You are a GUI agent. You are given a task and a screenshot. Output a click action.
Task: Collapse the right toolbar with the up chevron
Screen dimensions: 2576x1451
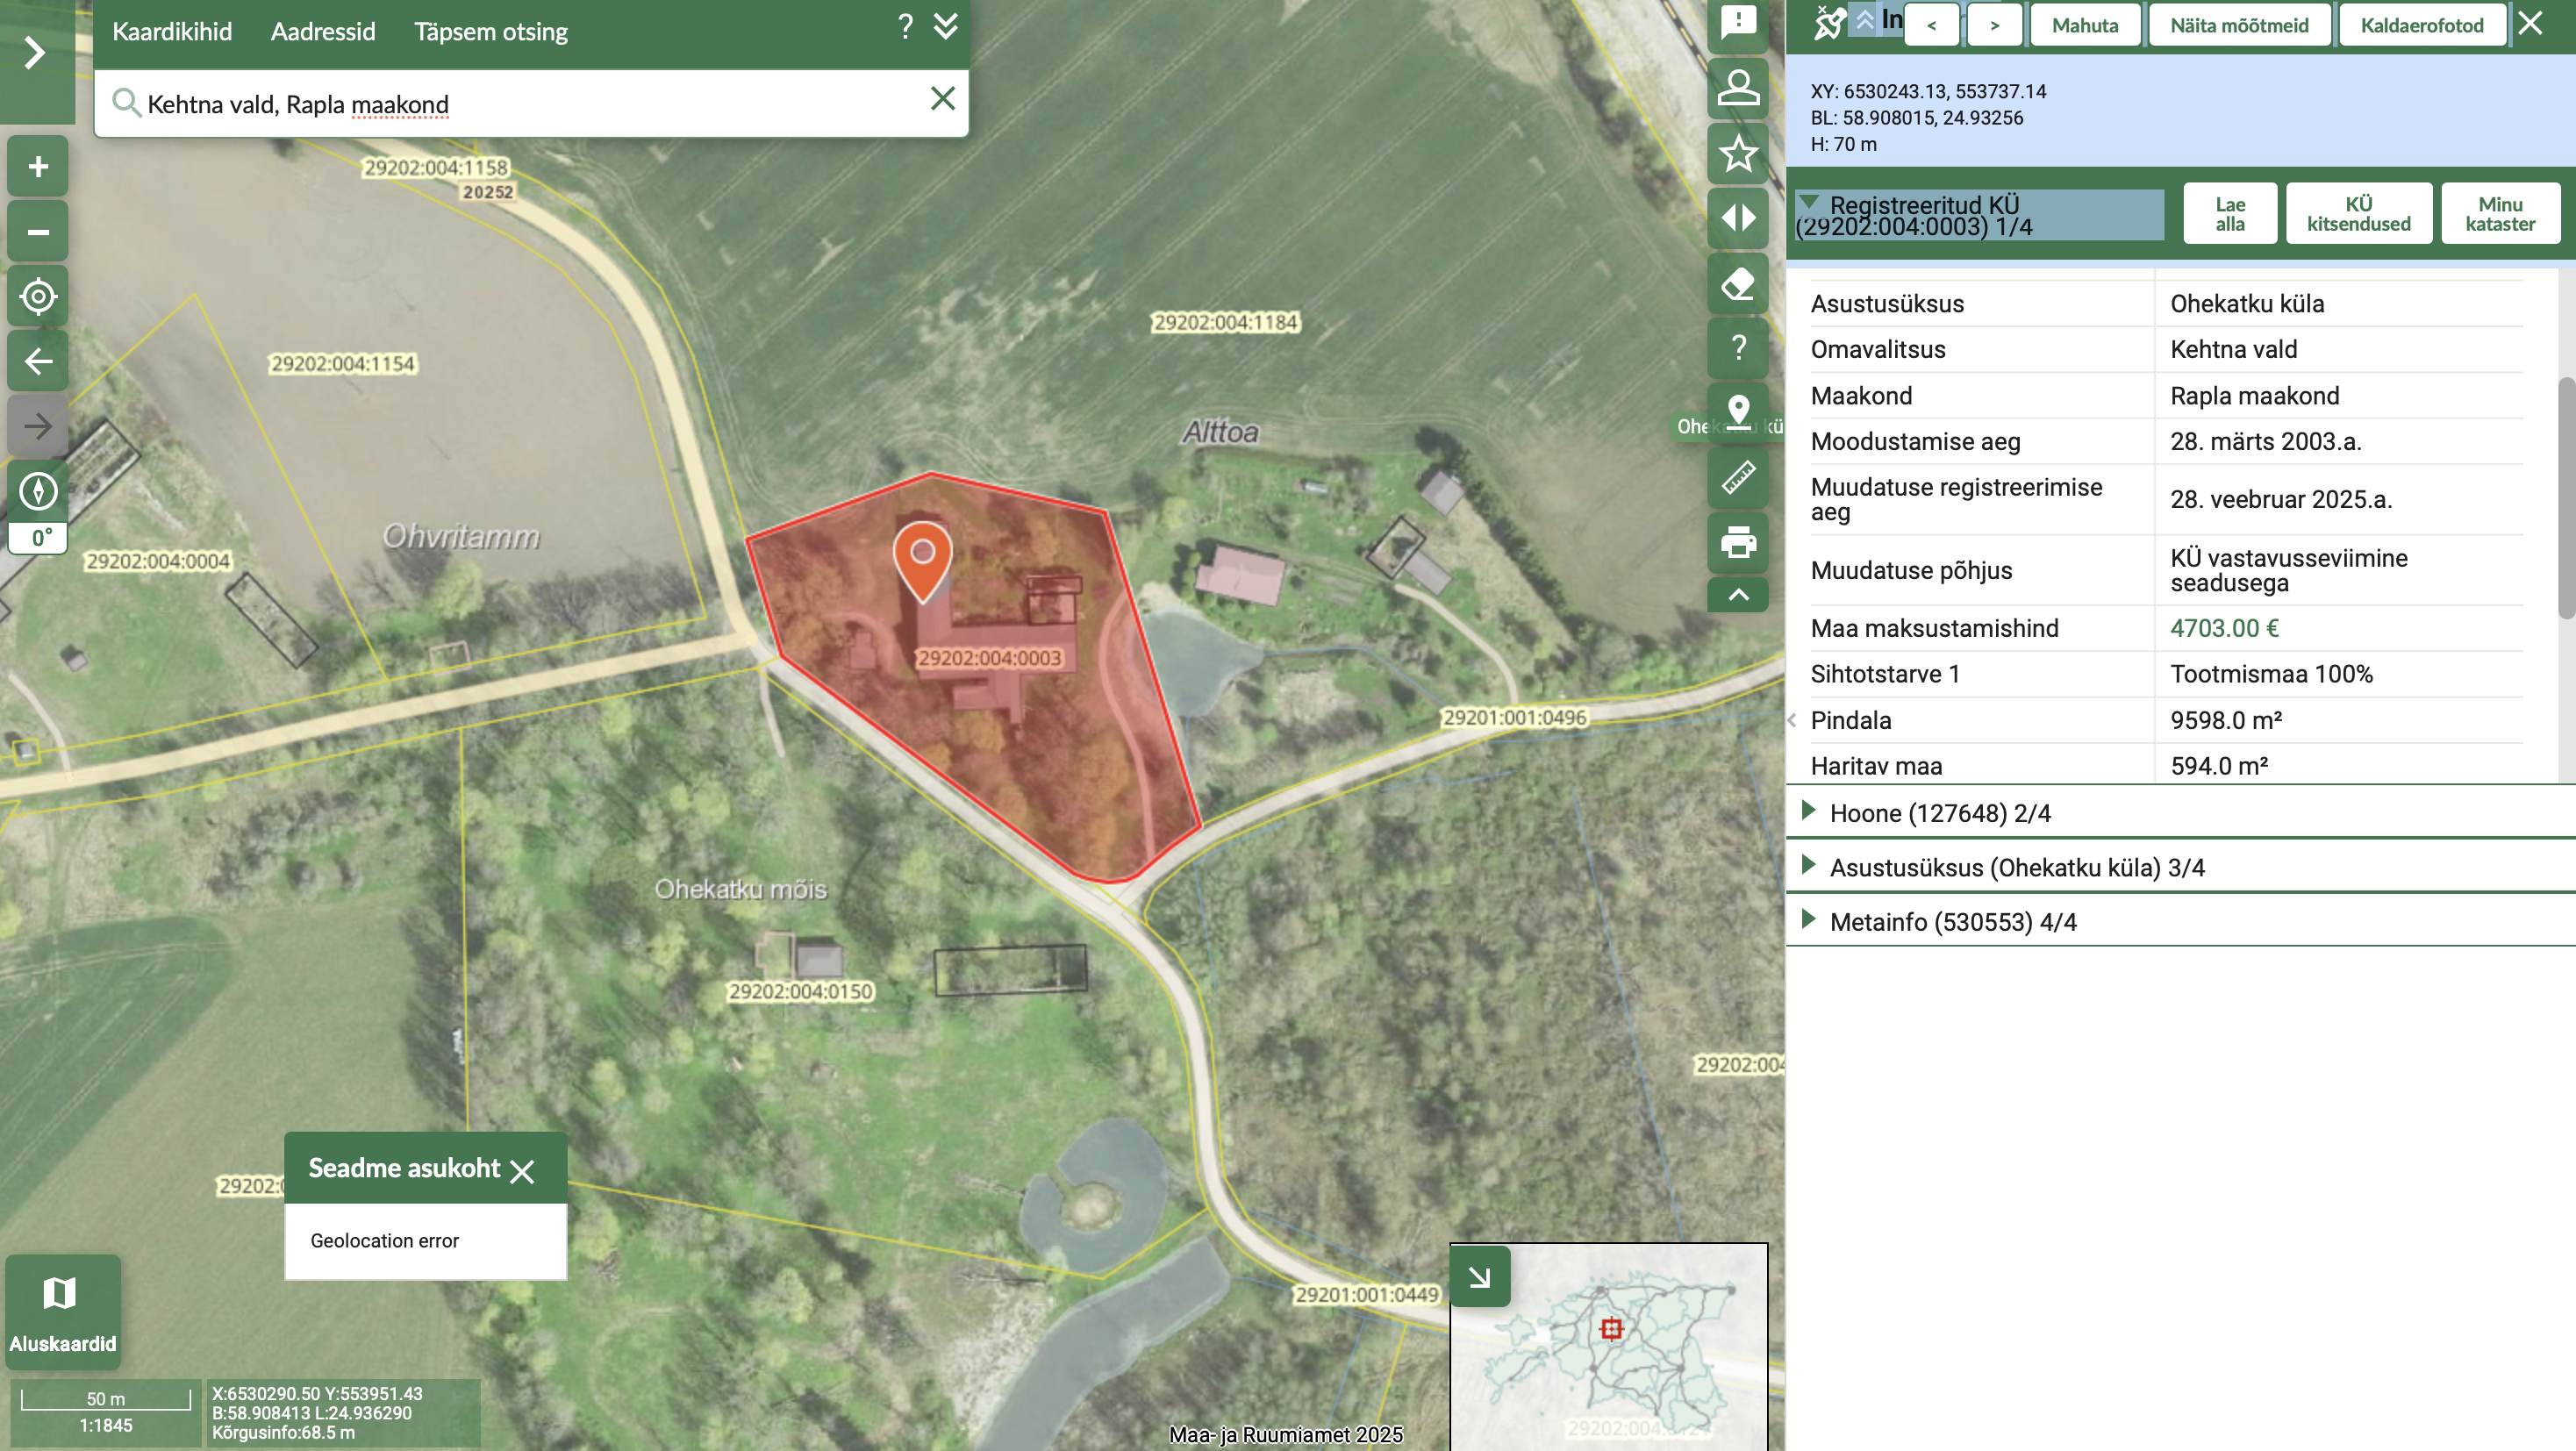click(1738, 595)
